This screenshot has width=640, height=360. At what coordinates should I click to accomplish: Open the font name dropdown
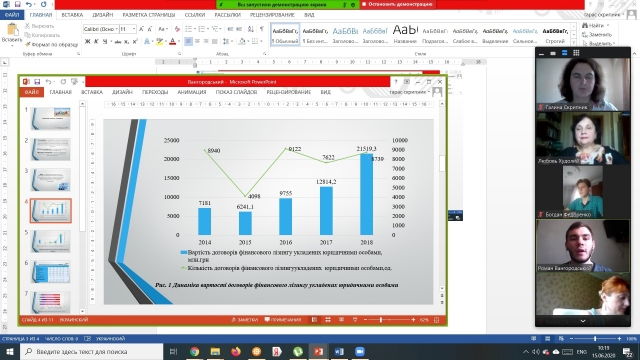117,29
